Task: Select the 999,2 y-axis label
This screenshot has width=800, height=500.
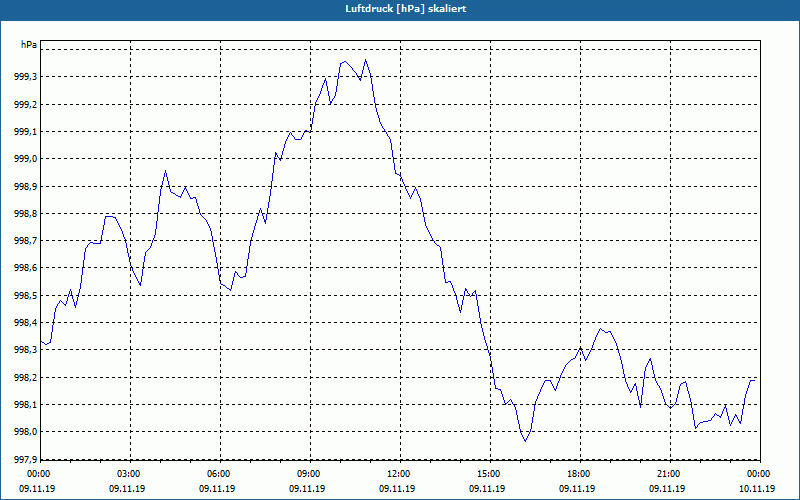Action: tap(27, 105)
